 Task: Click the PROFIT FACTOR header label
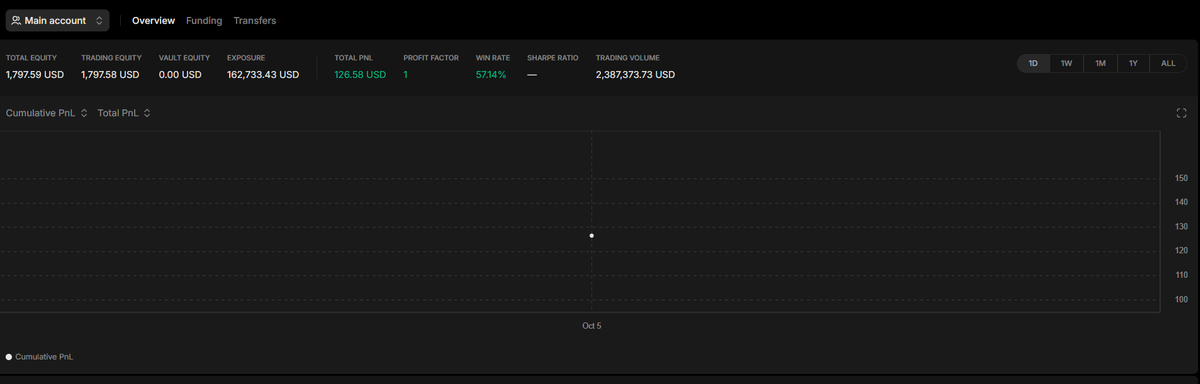coord(431,58)
